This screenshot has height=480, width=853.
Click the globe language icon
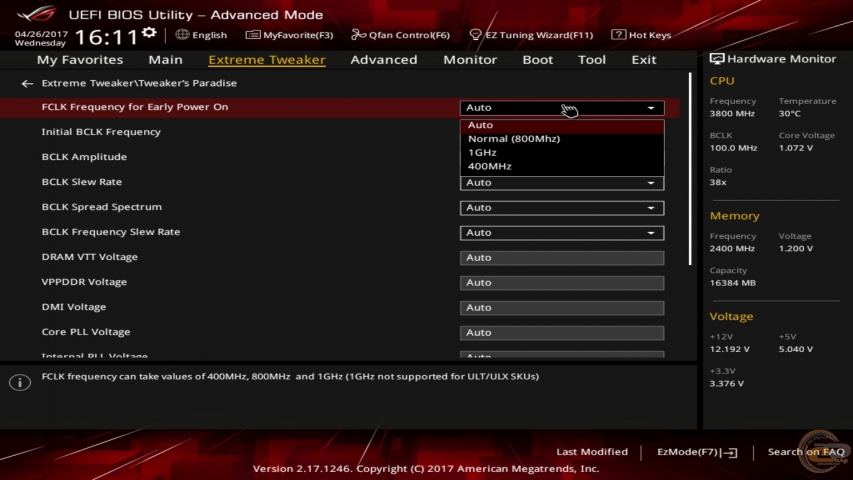coord(182,34)
